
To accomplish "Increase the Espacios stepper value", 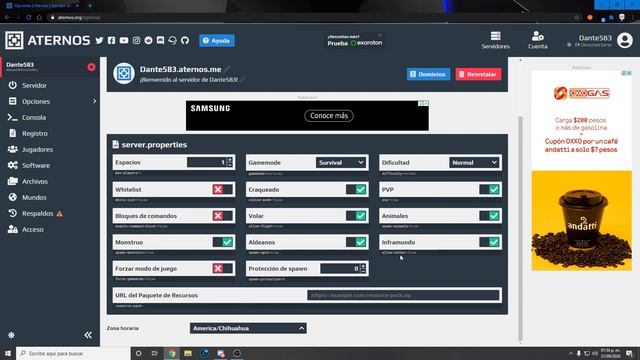I will pos(229,160).
